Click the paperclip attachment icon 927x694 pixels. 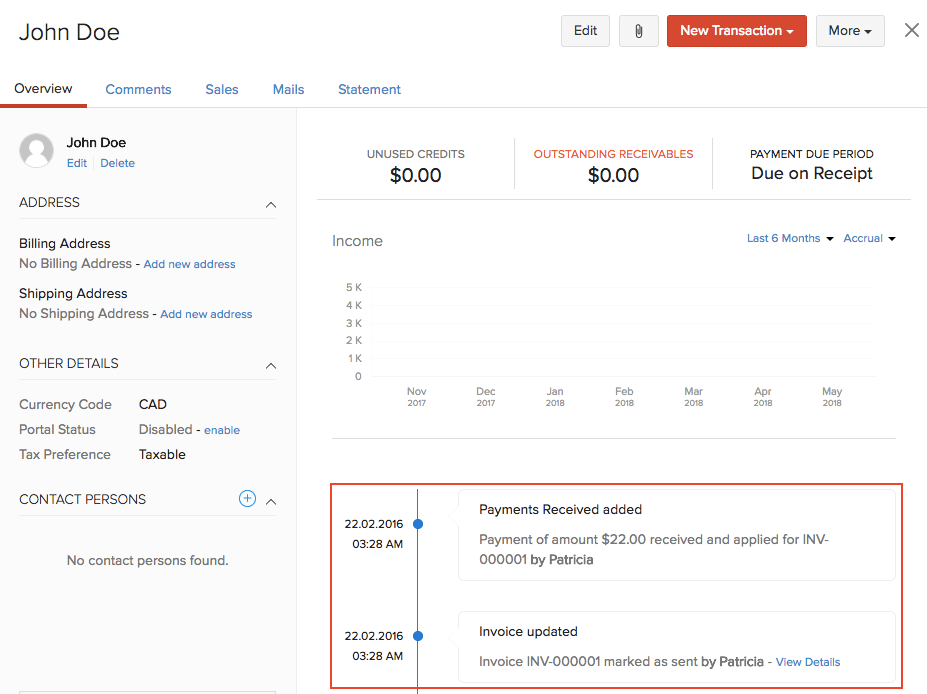click(638, 31)
